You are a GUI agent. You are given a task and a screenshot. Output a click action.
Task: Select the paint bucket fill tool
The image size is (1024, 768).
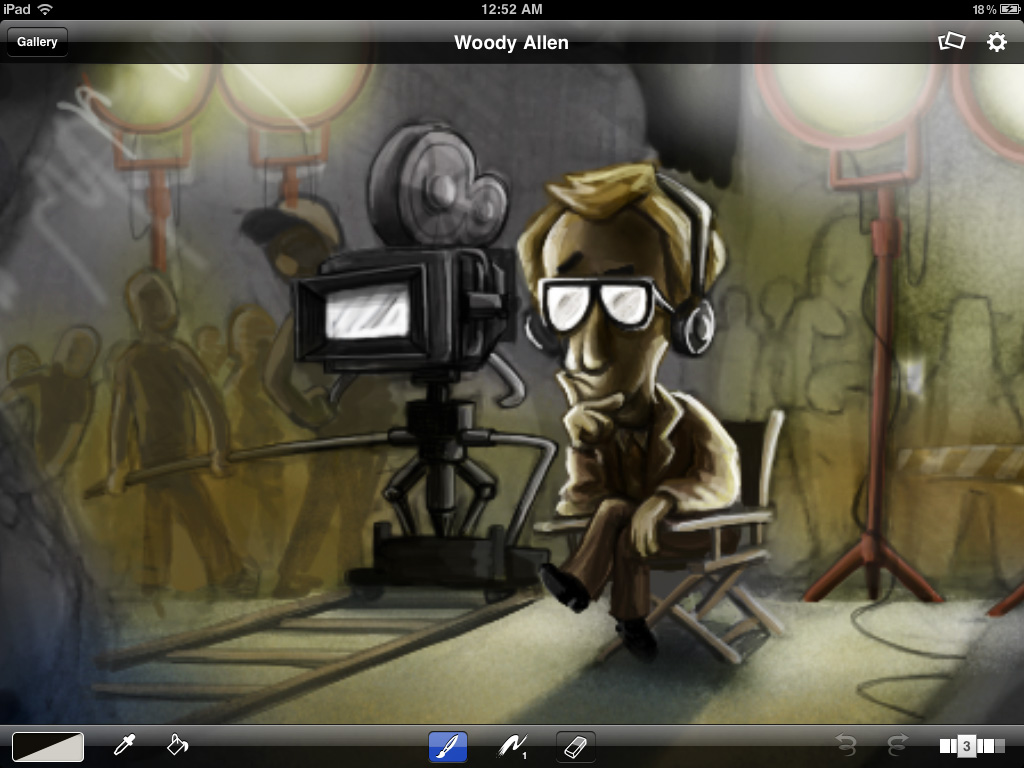point(177,745)
